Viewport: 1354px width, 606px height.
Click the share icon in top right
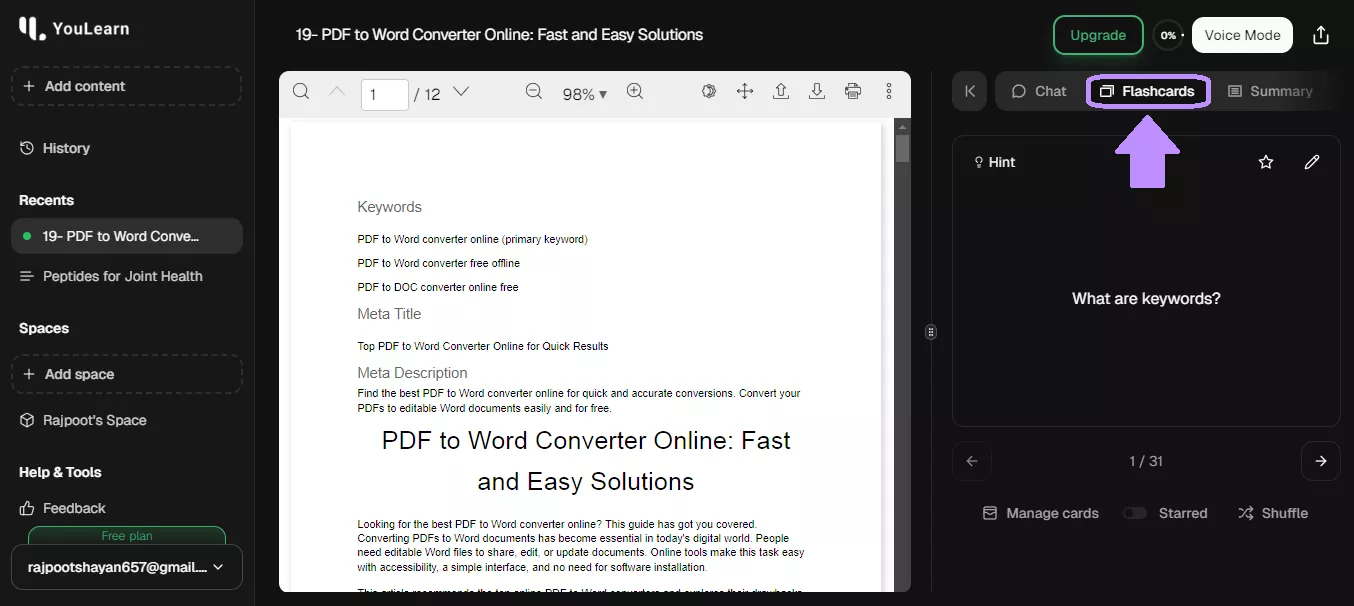(x=1320, y=35)
